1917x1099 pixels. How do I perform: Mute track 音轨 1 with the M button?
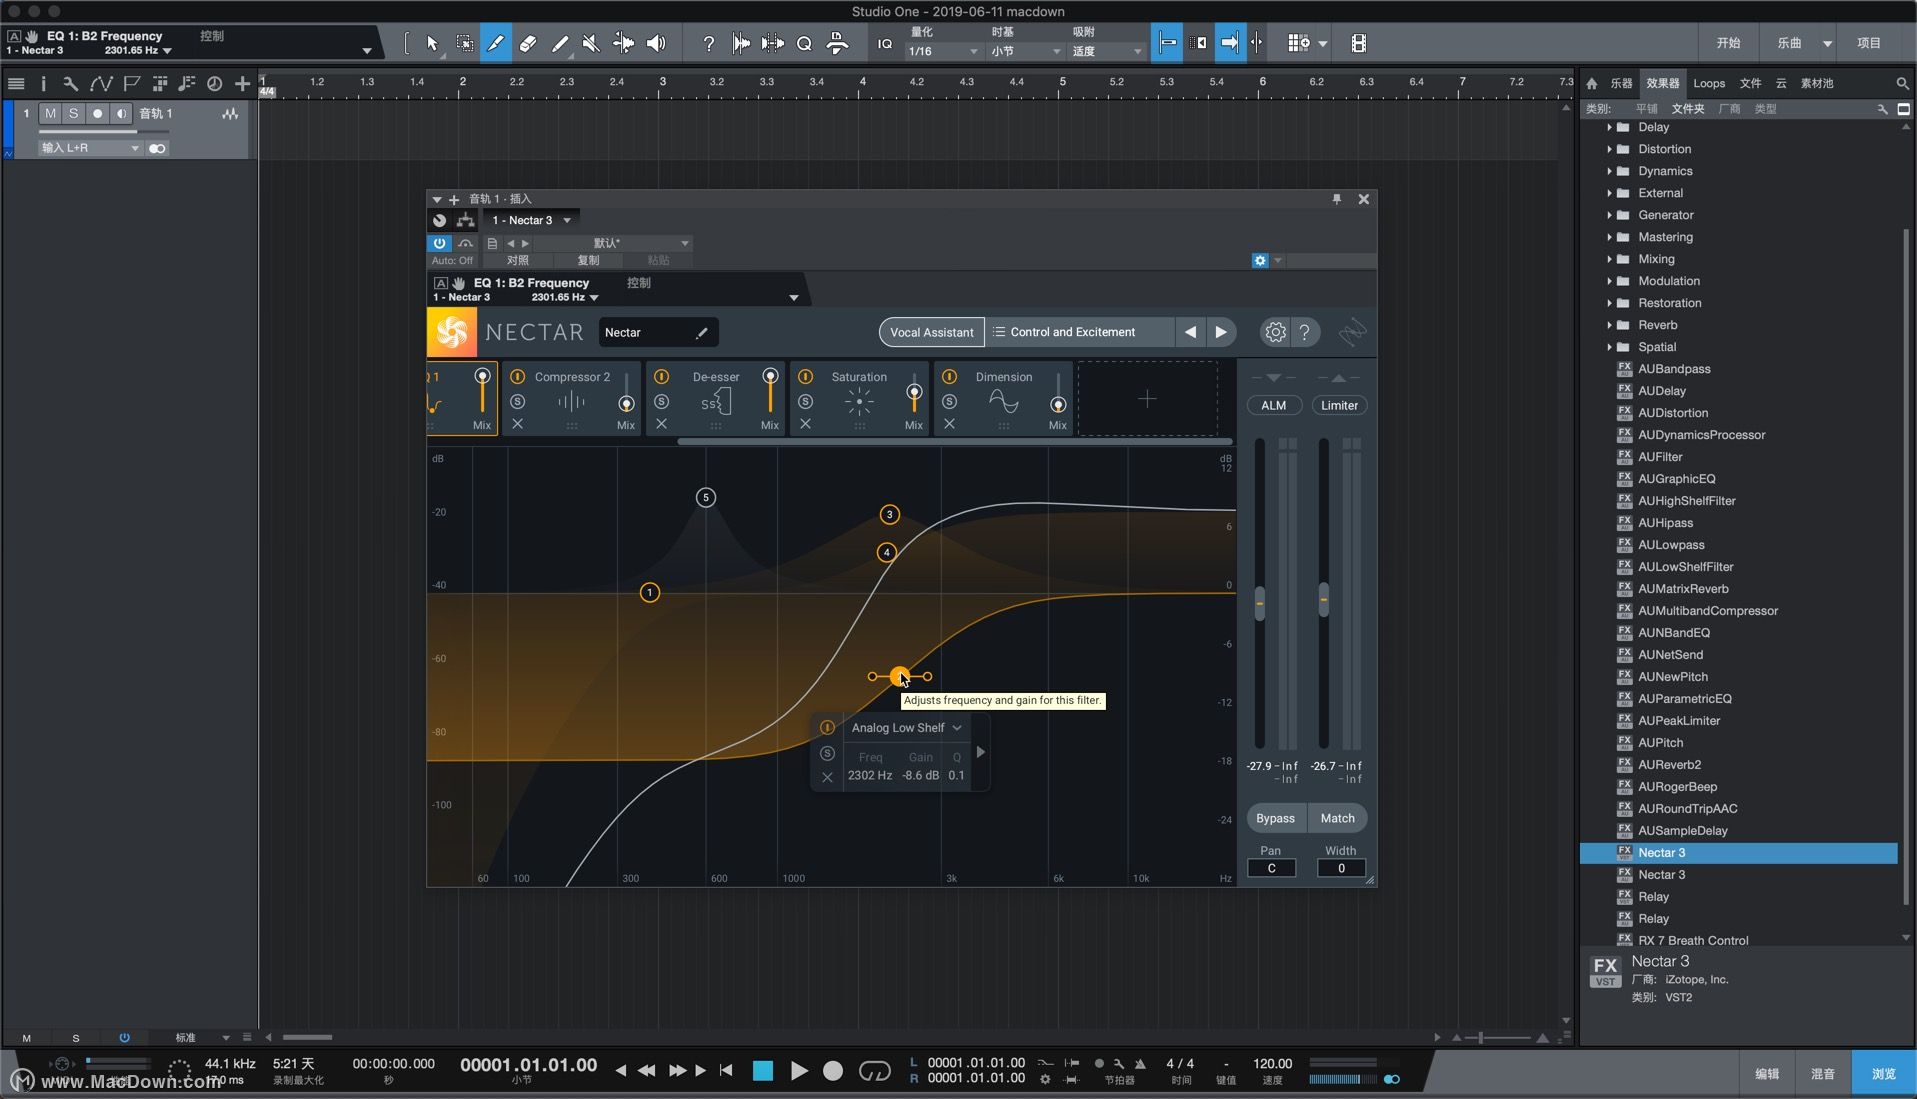click(x=49, y=113)
